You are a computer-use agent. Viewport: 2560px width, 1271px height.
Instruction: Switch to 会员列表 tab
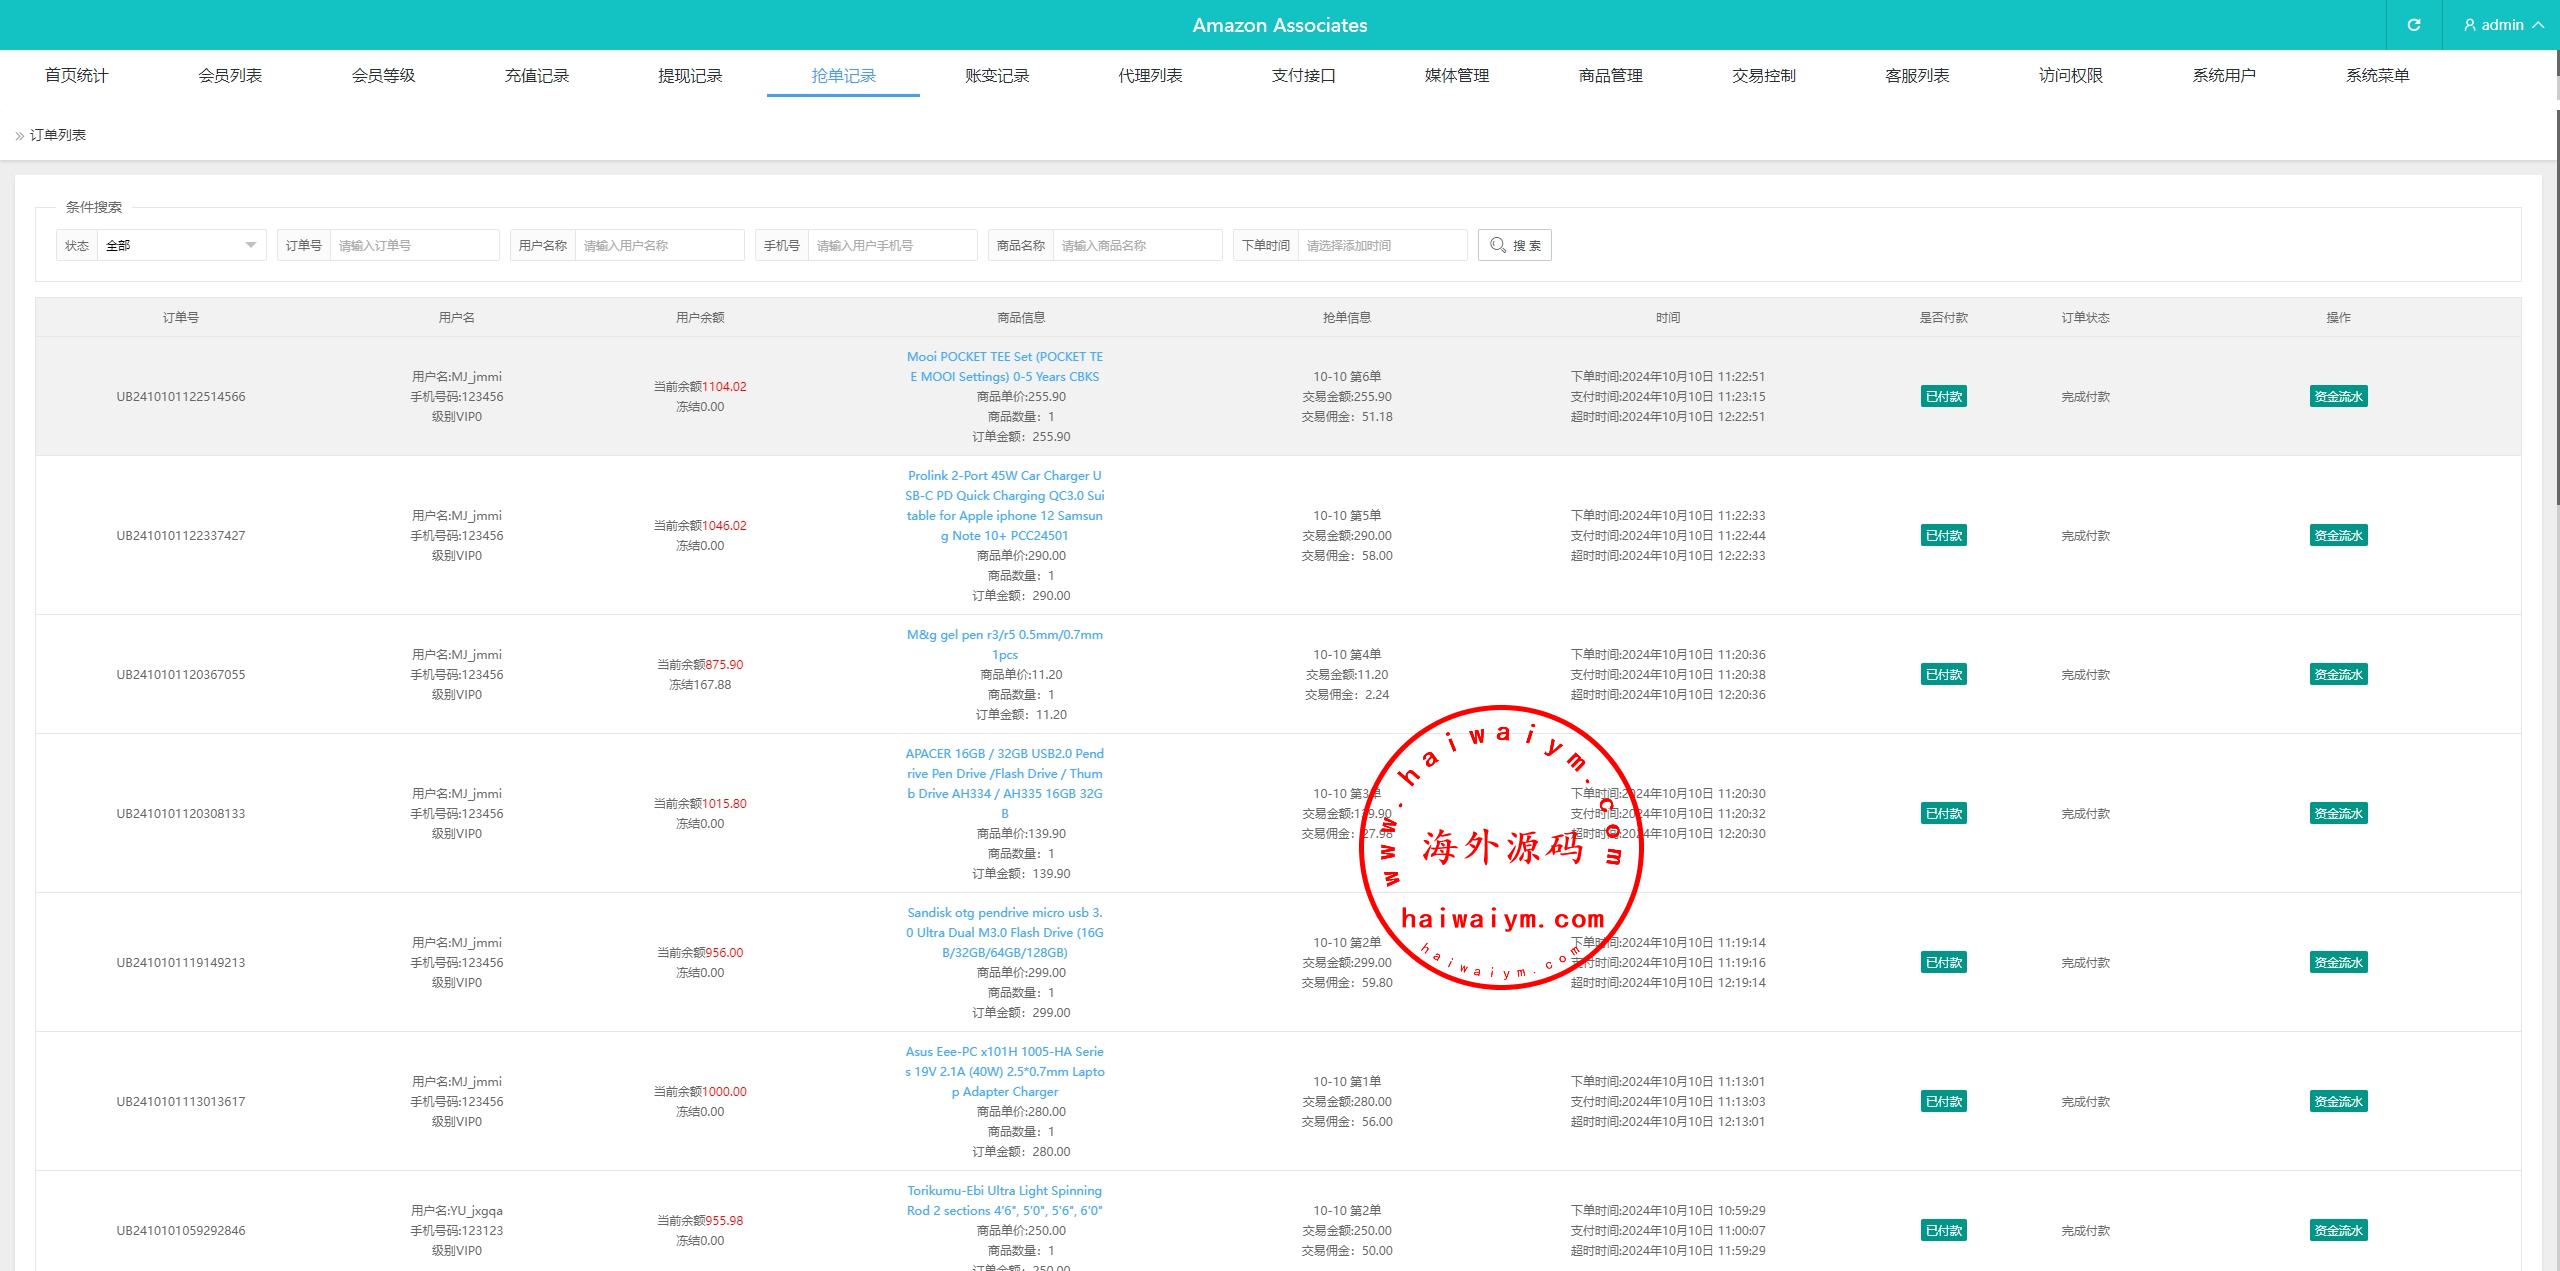(230, 76)
